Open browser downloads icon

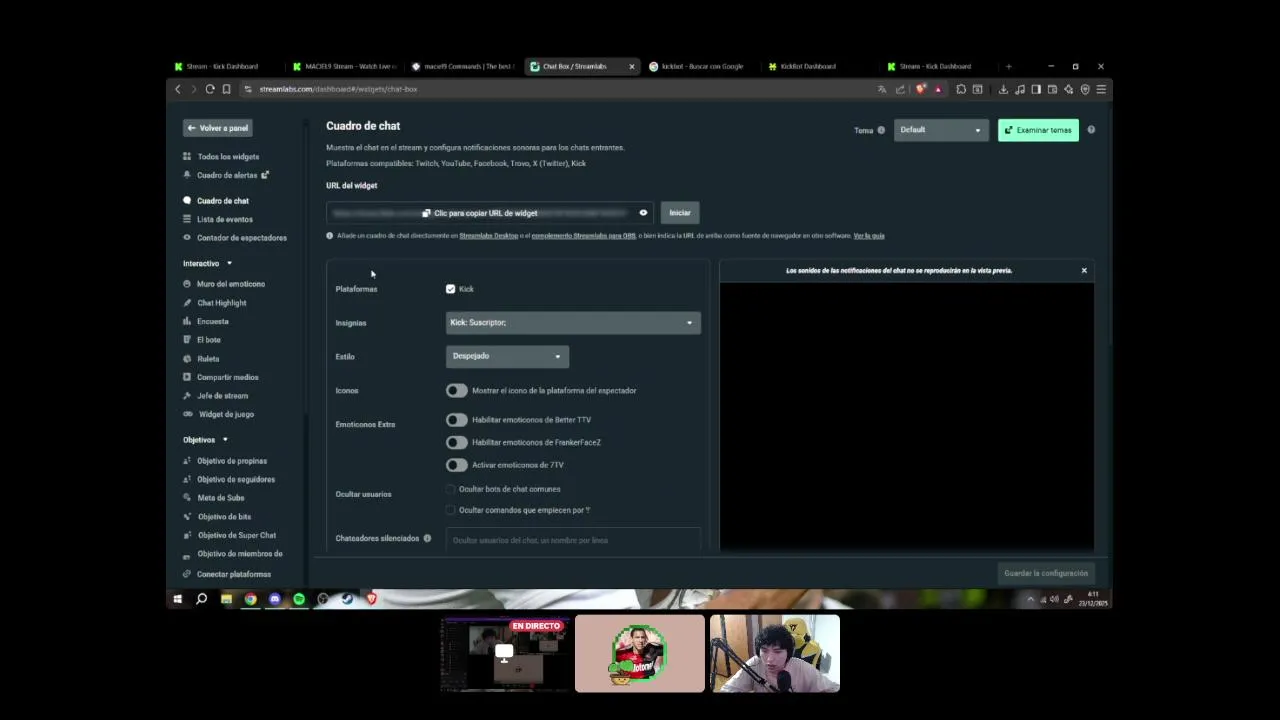(1003, 89)
